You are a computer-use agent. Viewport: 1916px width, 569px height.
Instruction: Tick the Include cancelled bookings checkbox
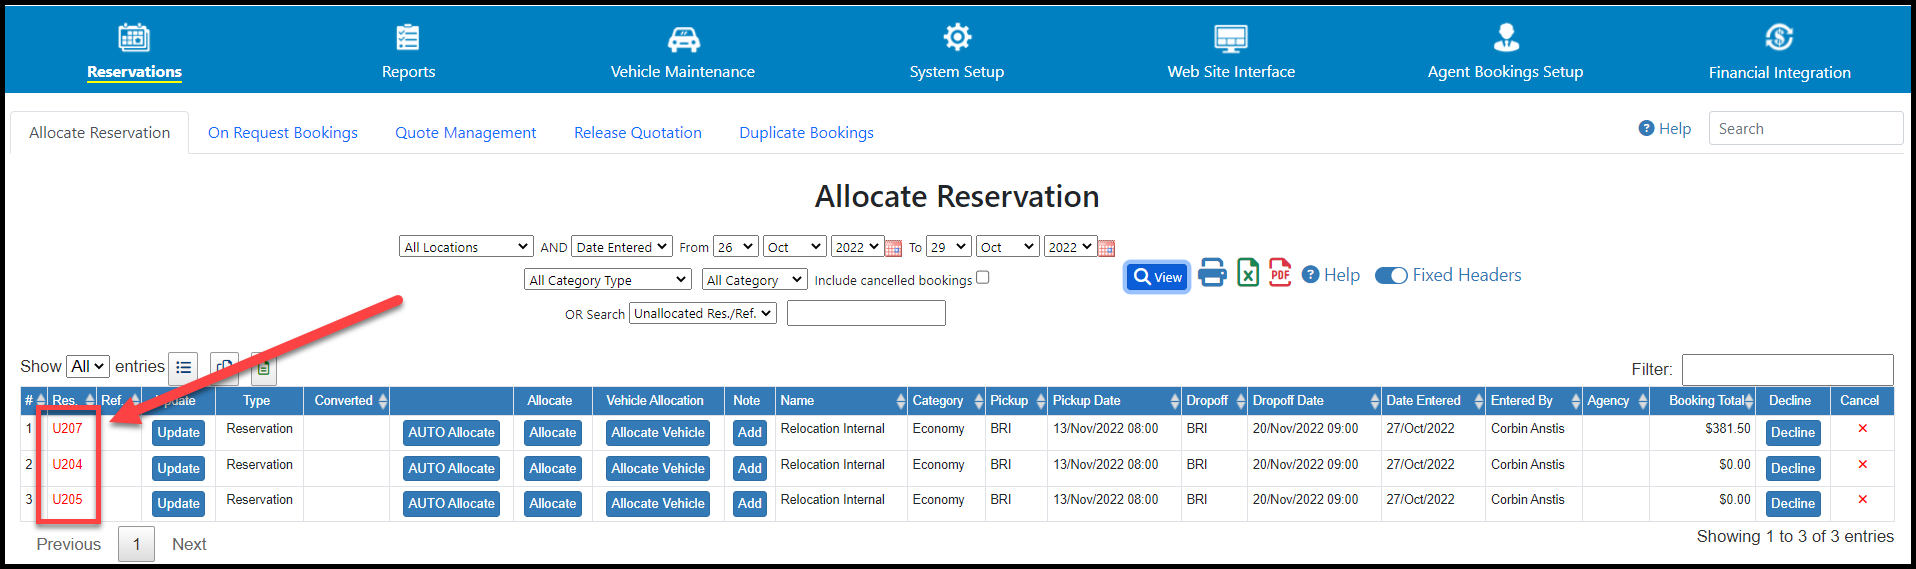pyautogui.click(x=982, y=278)
